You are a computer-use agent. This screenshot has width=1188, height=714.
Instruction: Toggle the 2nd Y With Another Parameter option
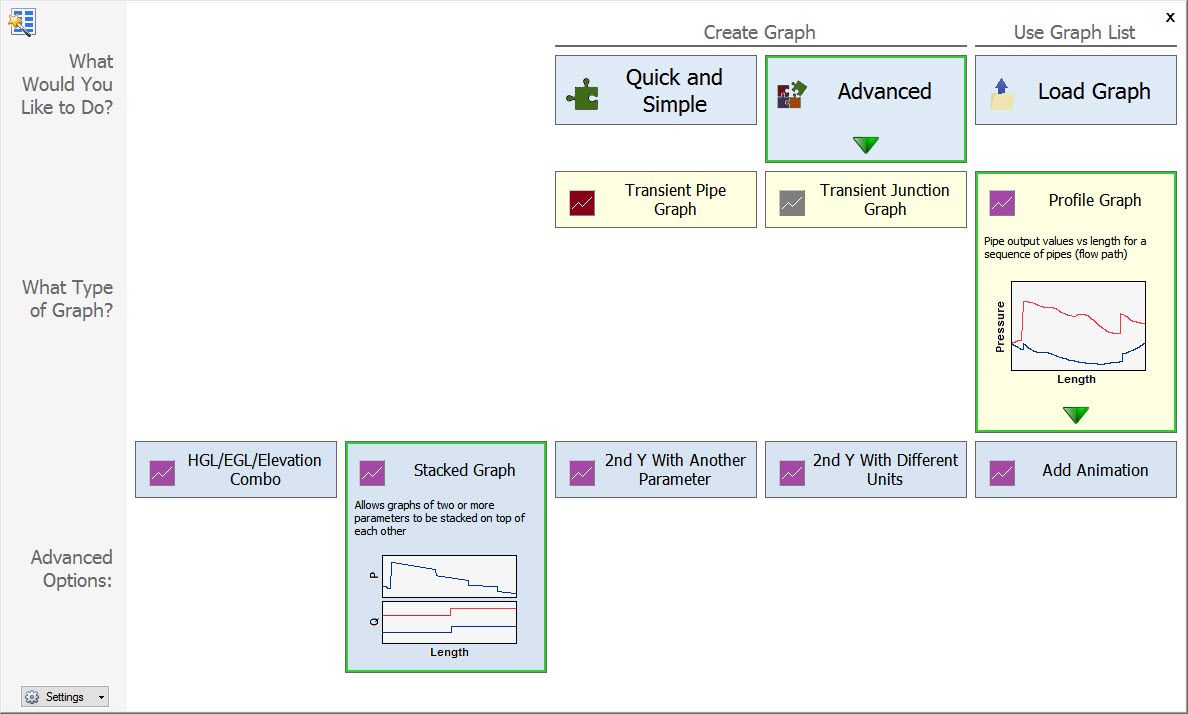(x=655, y=468)
